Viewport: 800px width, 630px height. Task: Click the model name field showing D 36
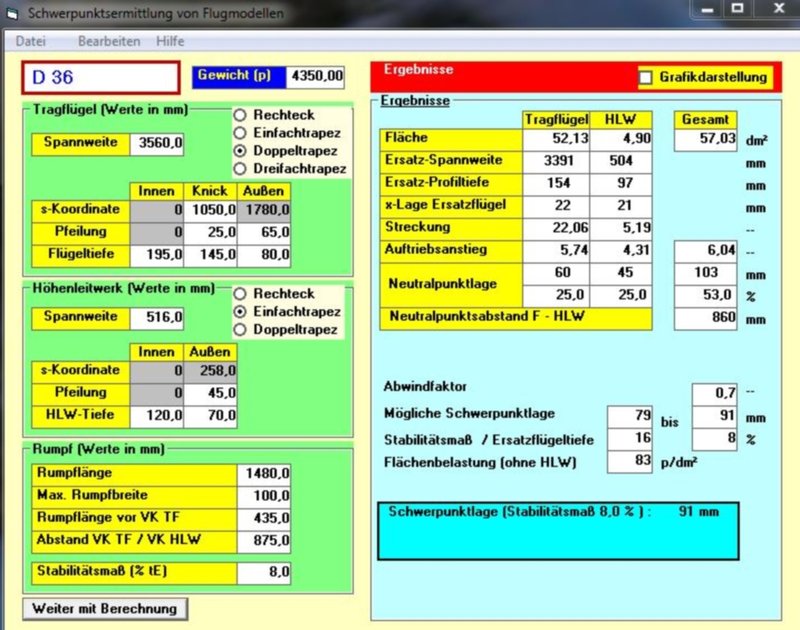[x=100, y=77]
